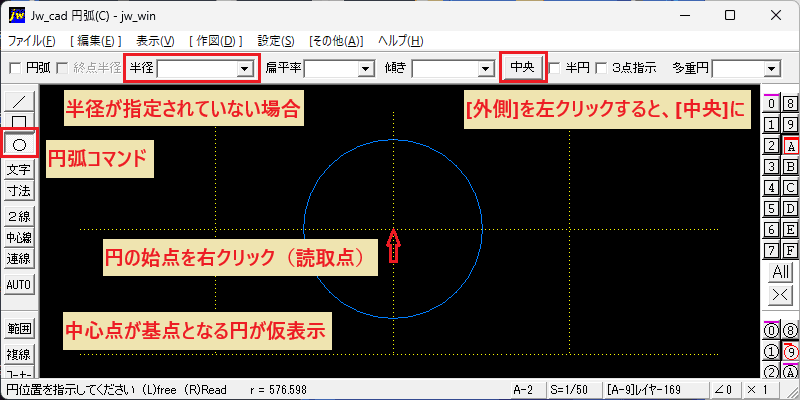Click layer button 0 in upper layer panel
This screenshot has width=800, height=400.
click(x=772, y=104)
